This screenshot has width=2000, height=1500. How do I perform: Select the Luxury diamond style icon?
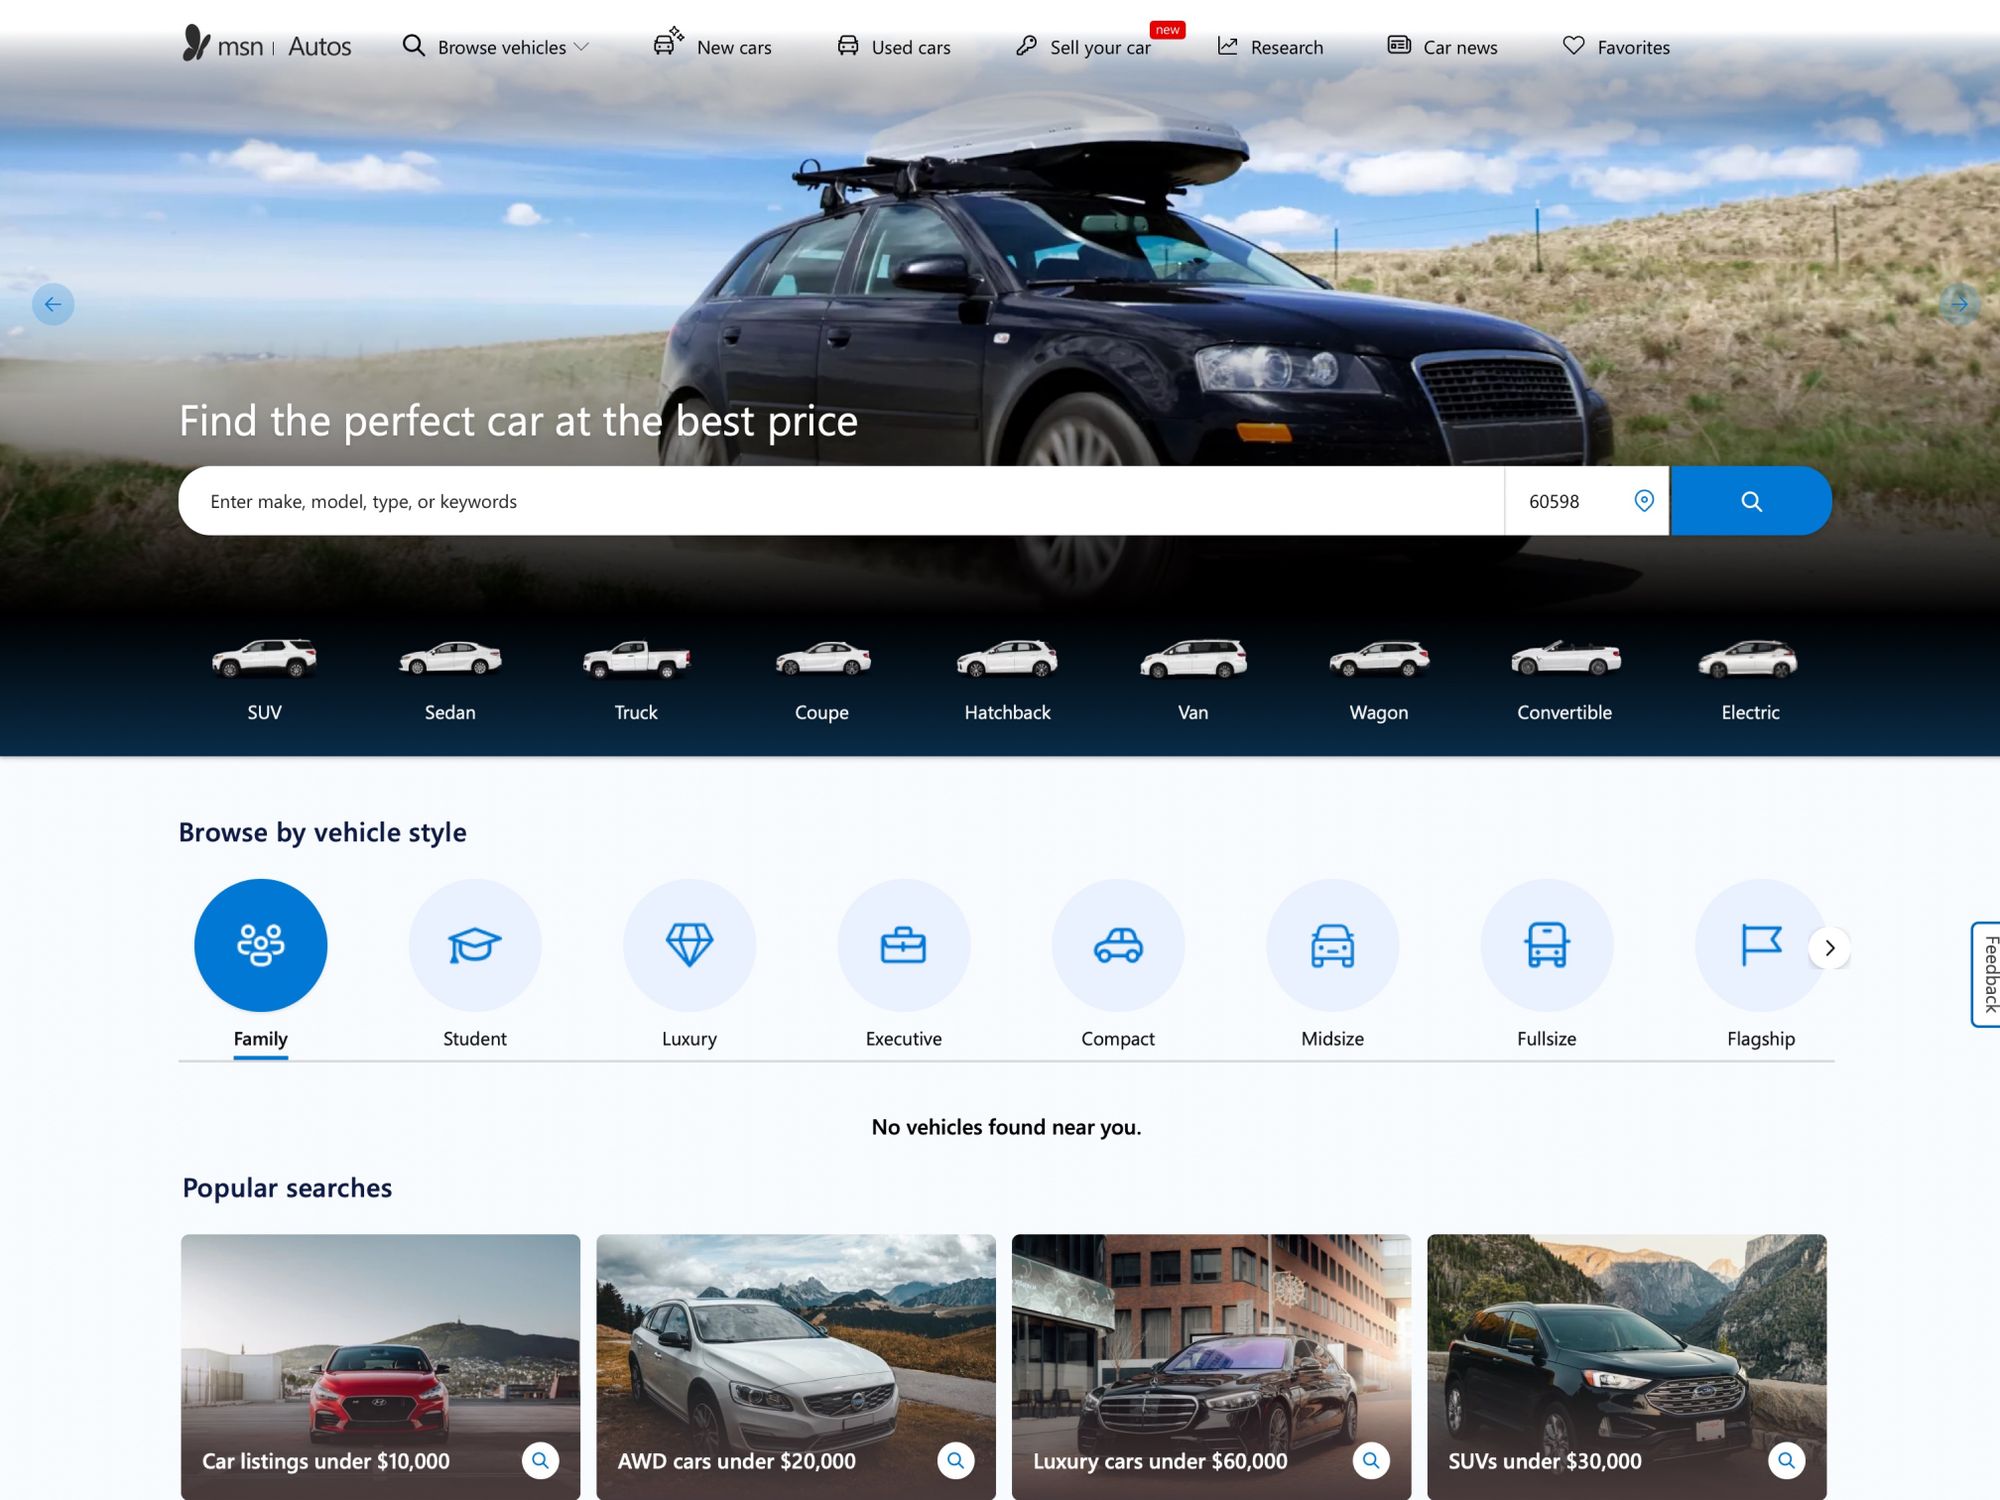point(689,944)
